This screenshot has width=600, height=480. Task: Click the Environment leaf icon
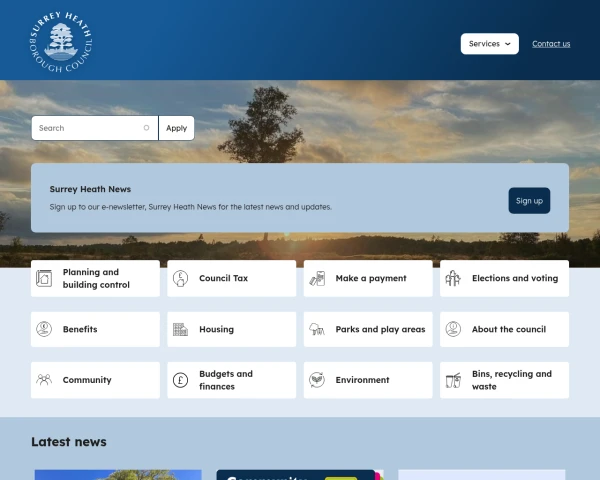point(317,380)
